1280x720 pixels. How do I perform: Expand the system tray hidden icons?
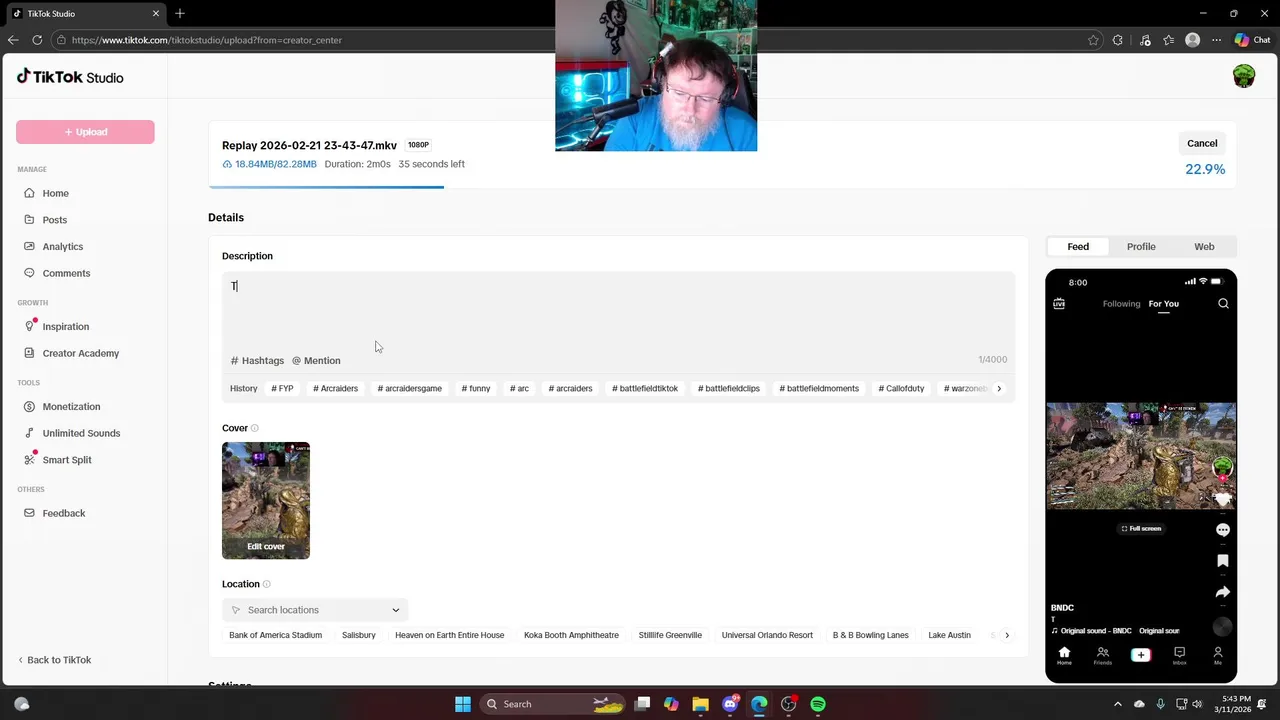click(1118, 704)
